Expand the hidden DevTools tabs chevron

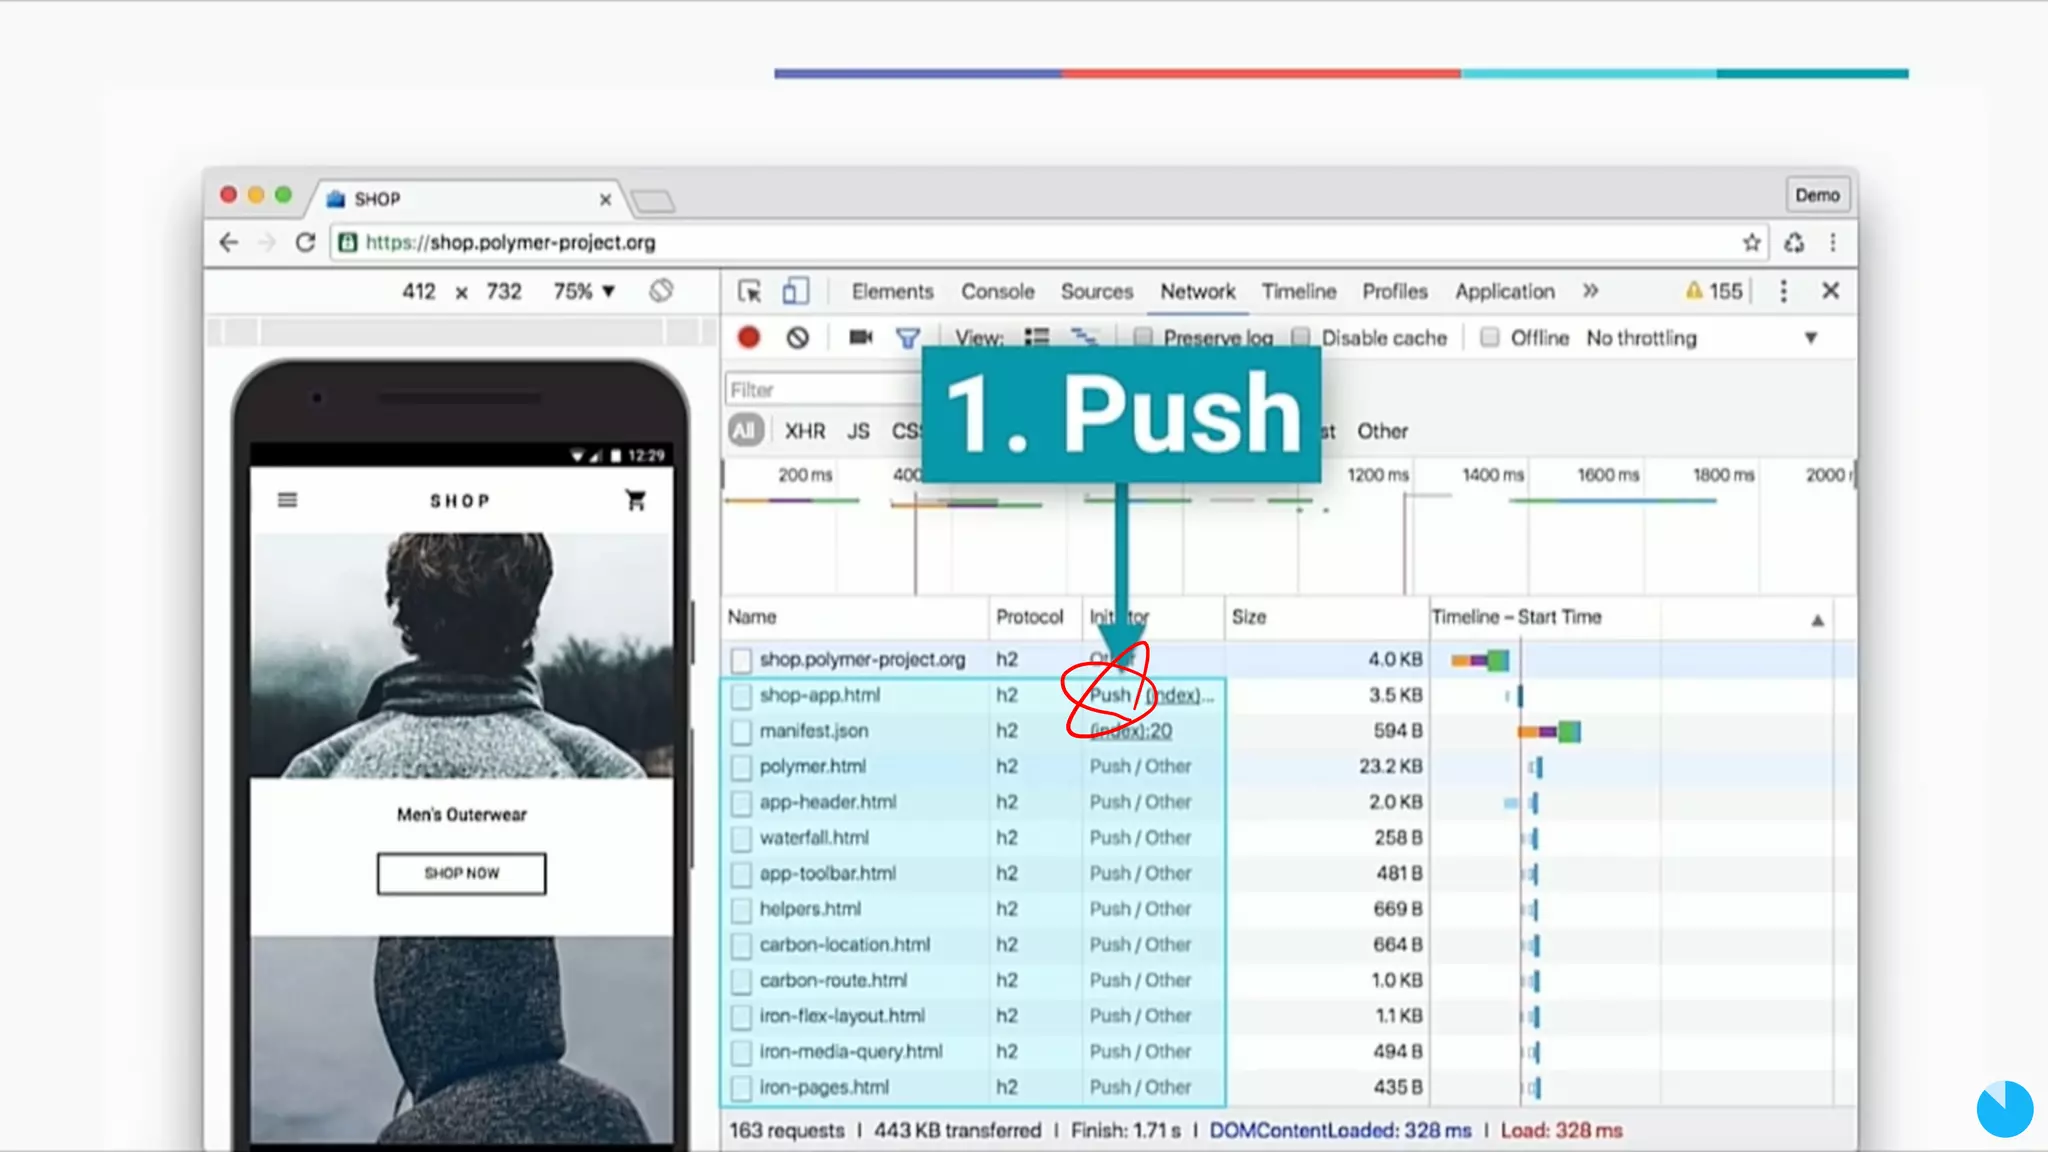tap(1590, 291)
